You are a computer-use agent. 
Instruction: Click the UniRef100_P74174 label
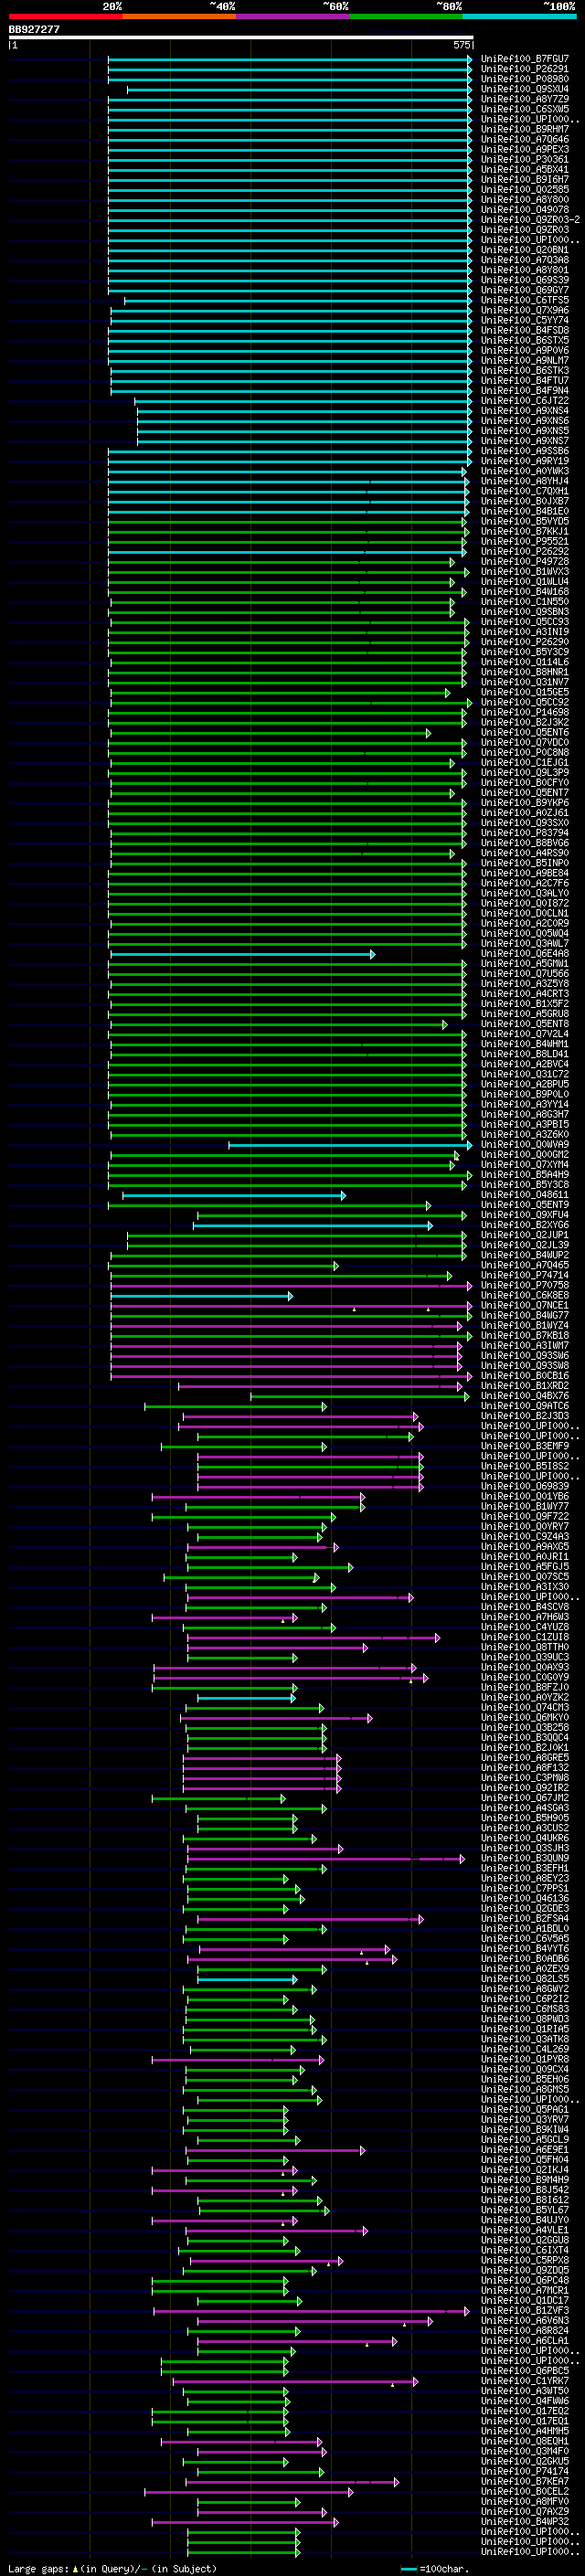[x=524, y=2470]
